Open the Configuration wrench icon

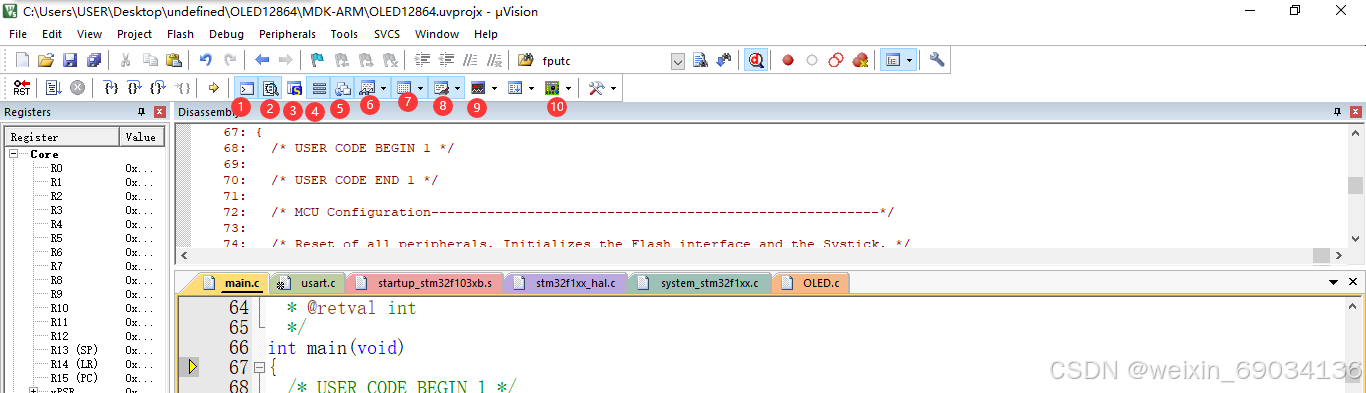click(x=937, y=60)
